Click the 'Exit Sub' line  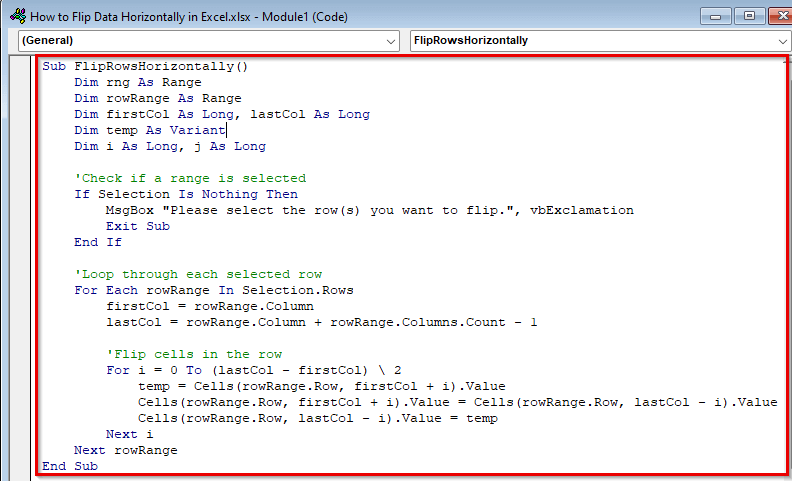[x=138, y=226]
